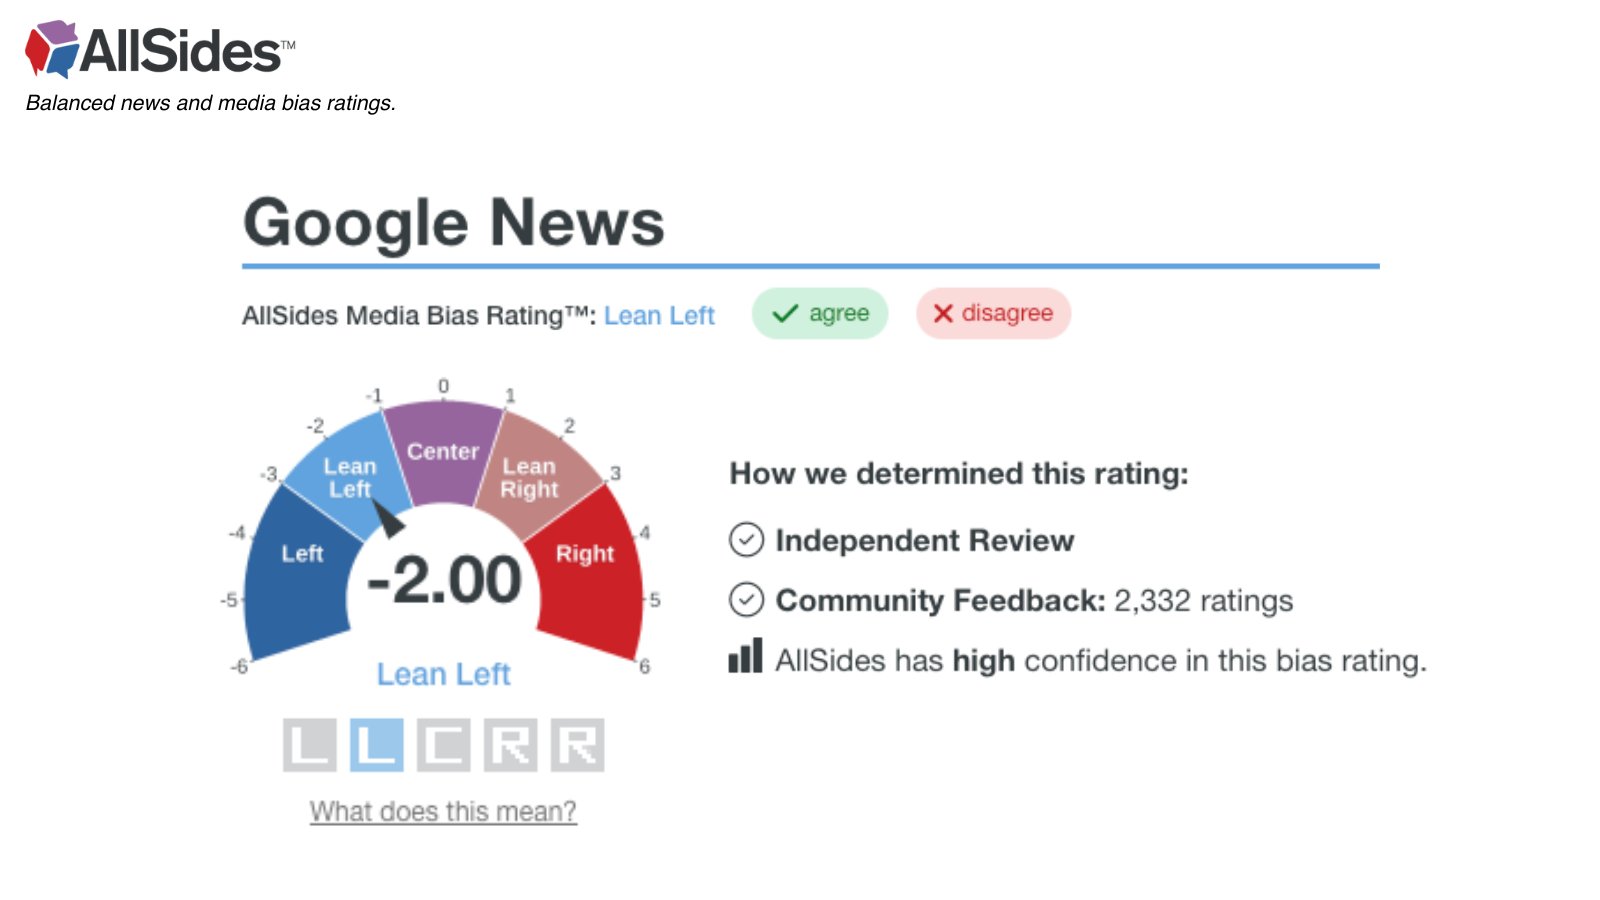Click the -2.00 bias score value
The image size is (1600, 900).
[444, 580]
